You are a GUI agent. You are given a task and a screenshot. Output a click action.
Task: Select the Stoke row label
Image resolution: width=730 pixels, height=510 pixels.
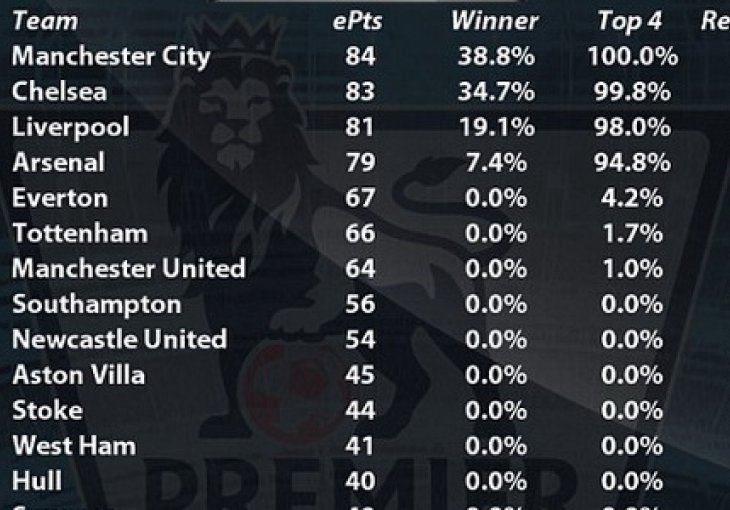click(x=47, y=410)
